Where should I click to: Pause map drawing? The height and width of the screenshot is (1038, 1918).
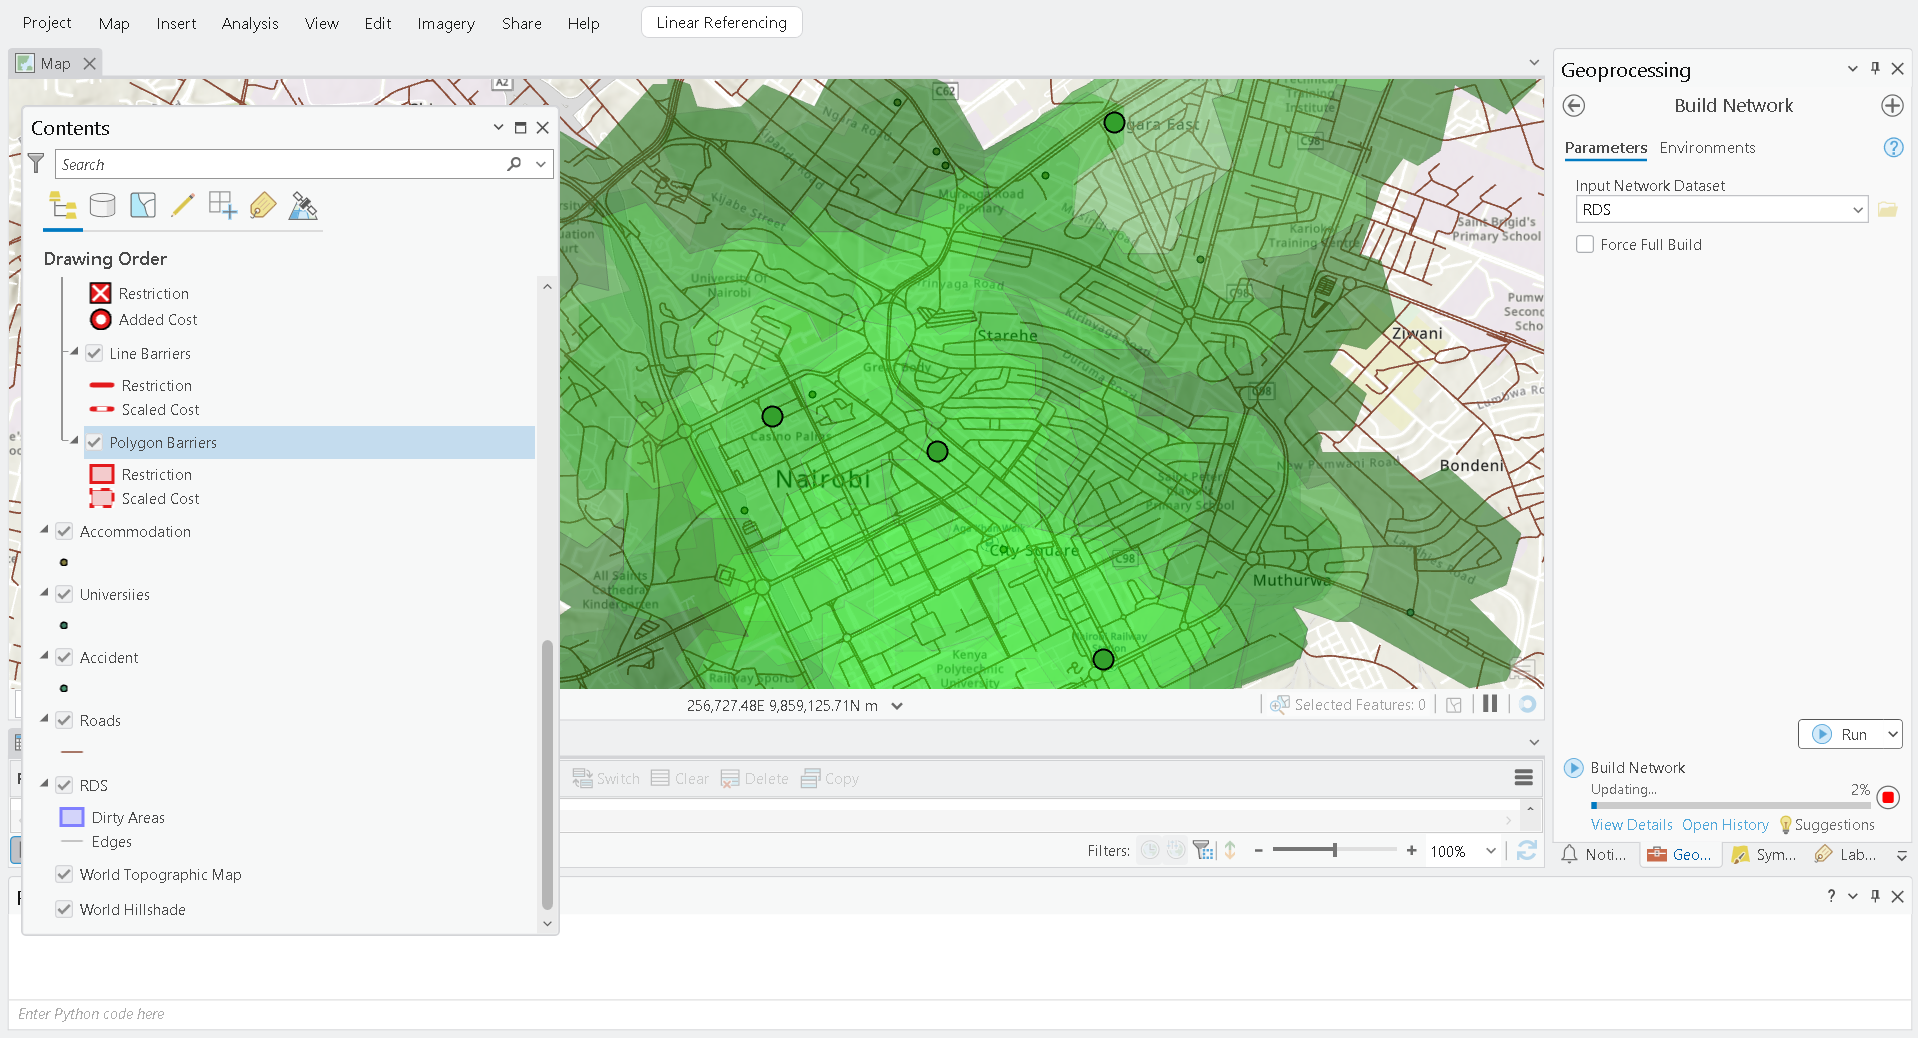(1490, 704)
